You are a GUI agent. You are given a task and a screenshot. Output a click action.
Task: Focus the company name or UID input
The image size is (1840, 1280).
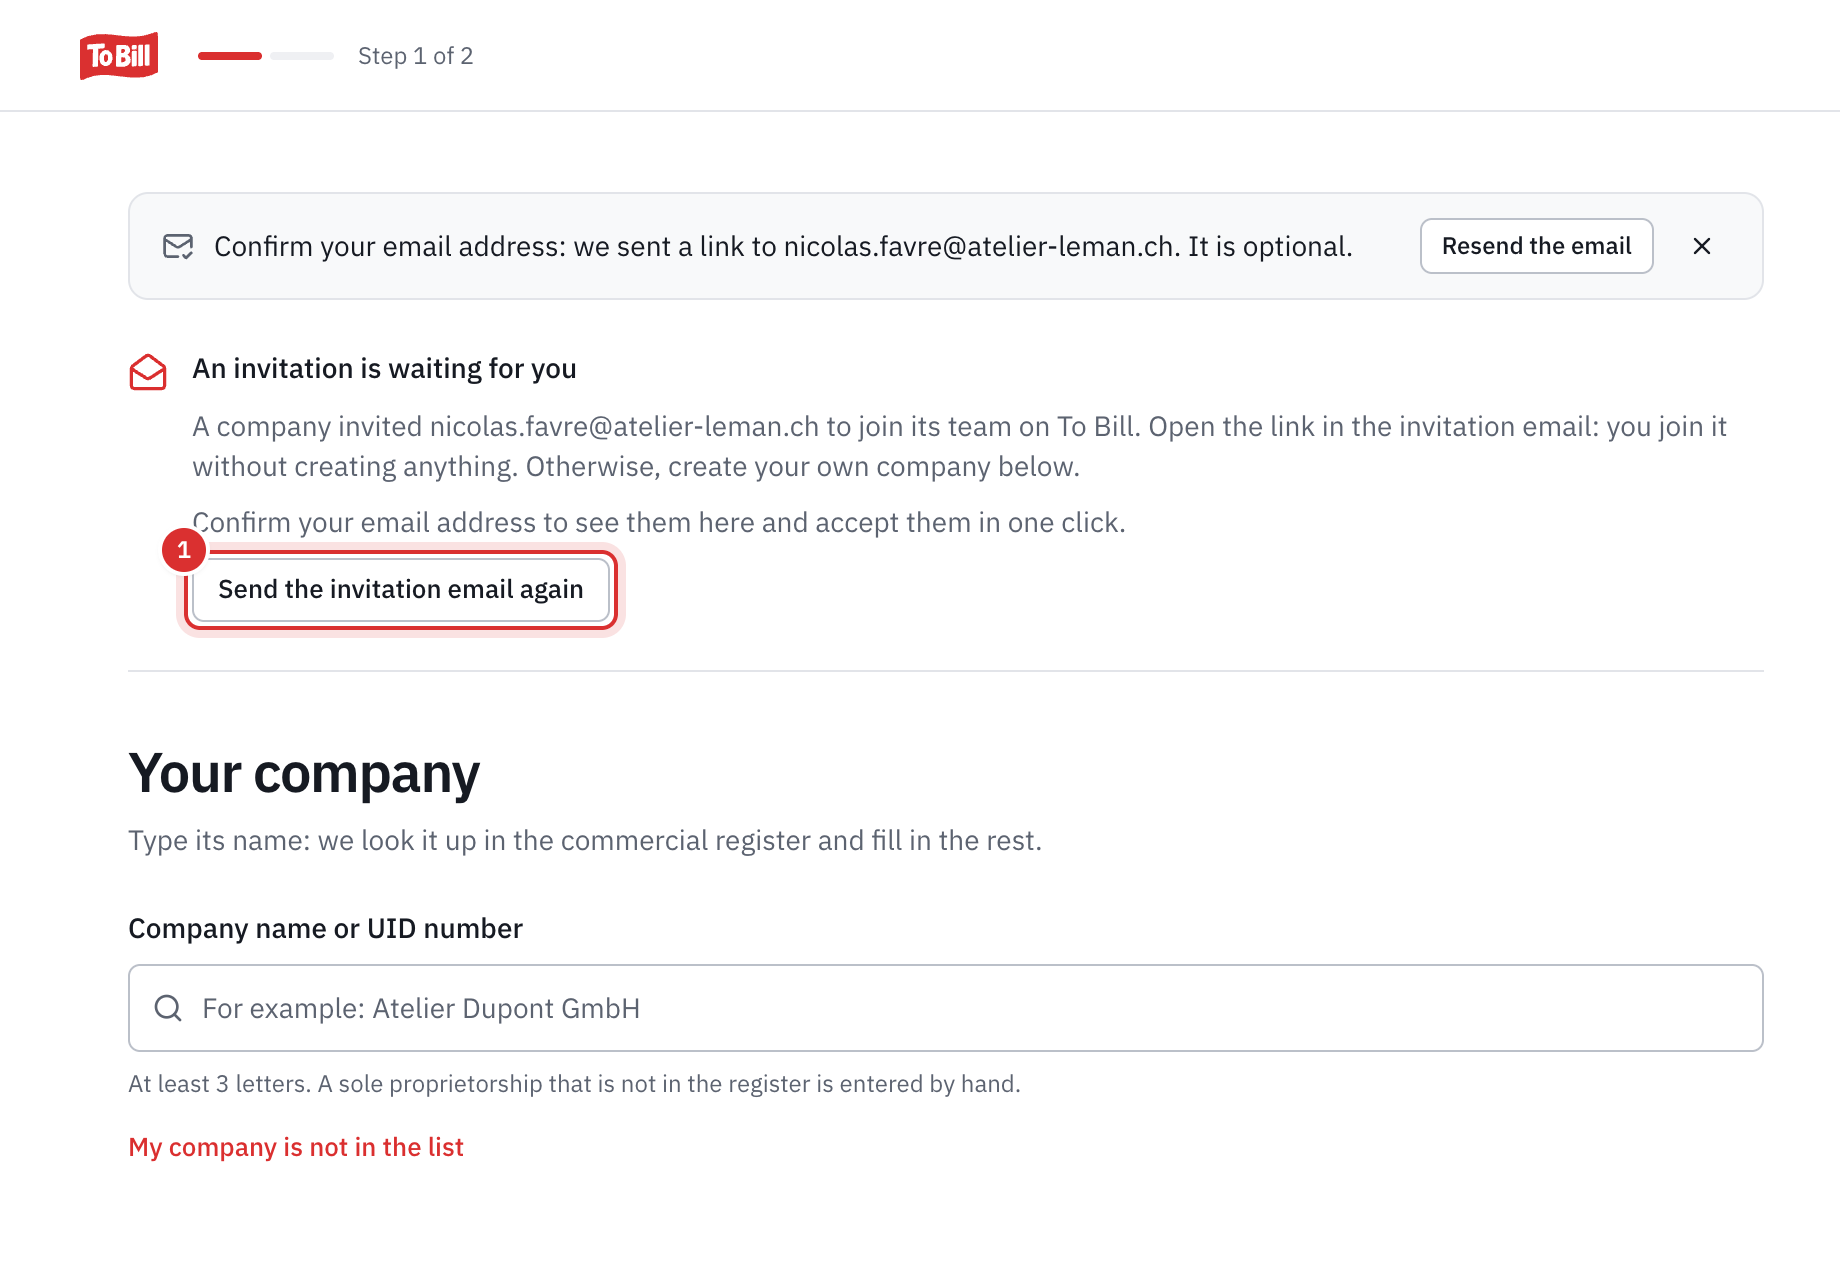945,1008
